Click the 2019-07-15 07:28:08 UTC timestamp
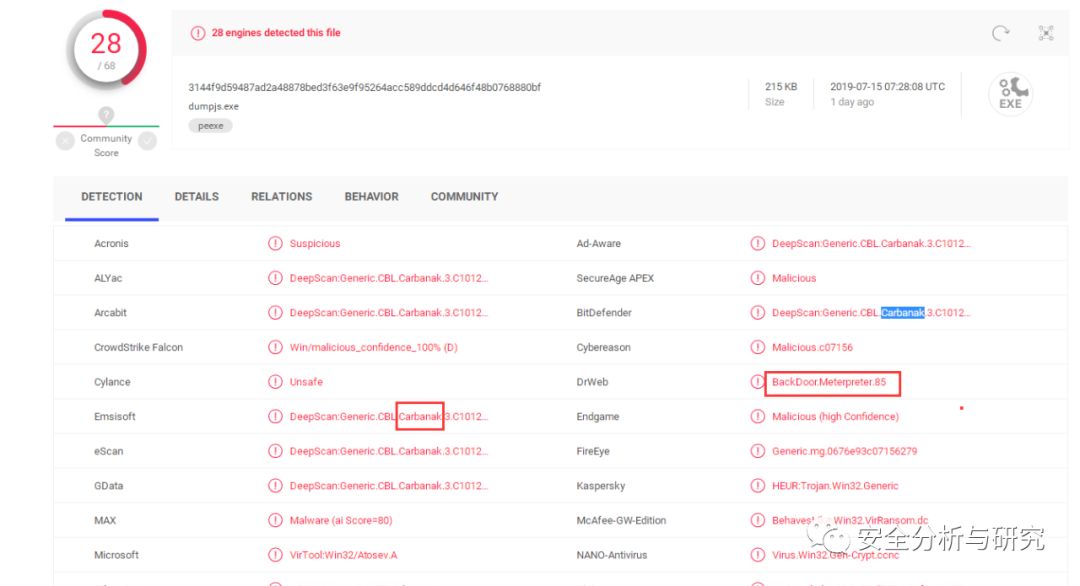This screenshot has height=586, width=1080. [x=887, y=87]
